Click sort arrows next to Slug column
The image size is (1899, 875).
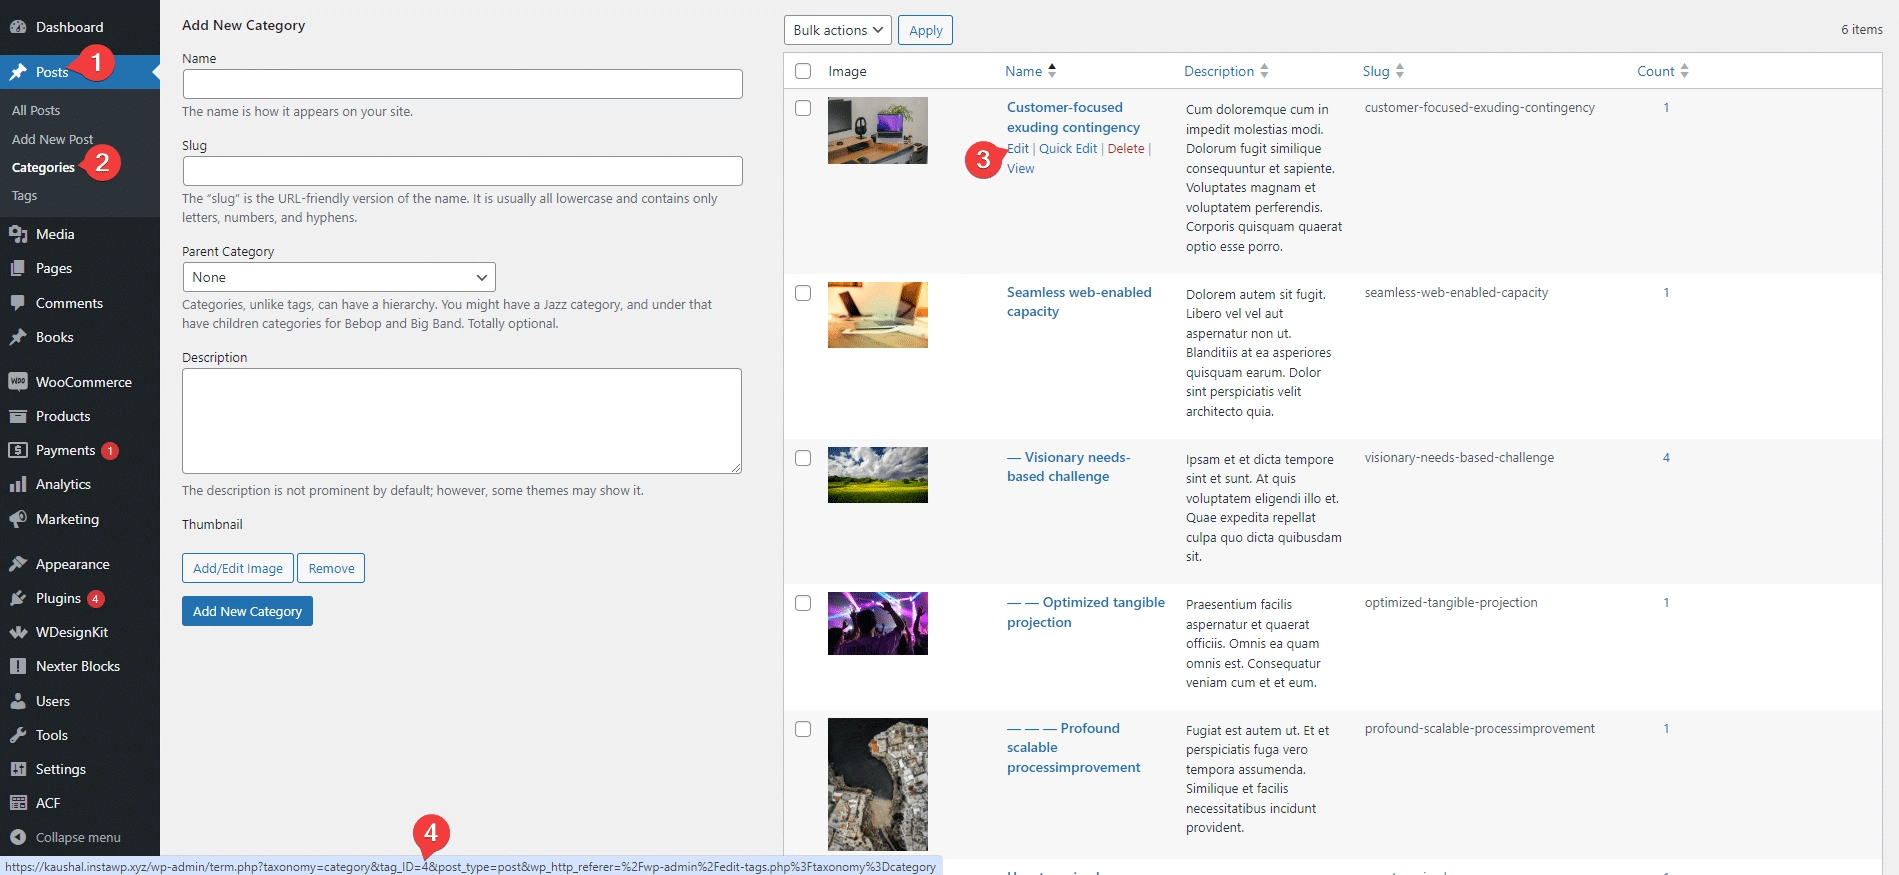coord(1400,71)
